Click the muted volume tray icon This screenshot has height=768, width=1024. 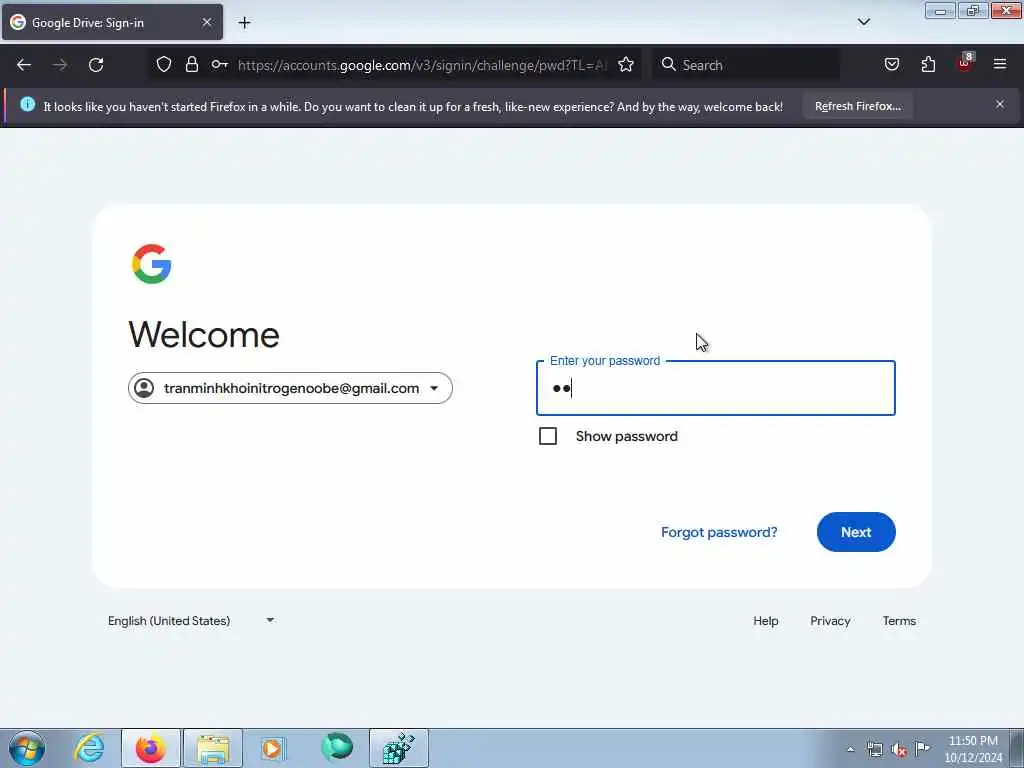tap(899, 750)
